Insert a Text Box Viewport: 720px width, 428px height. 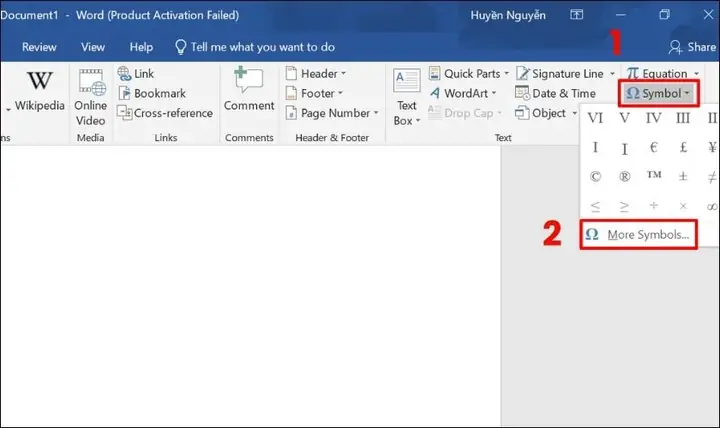click(x=406, y=97)
